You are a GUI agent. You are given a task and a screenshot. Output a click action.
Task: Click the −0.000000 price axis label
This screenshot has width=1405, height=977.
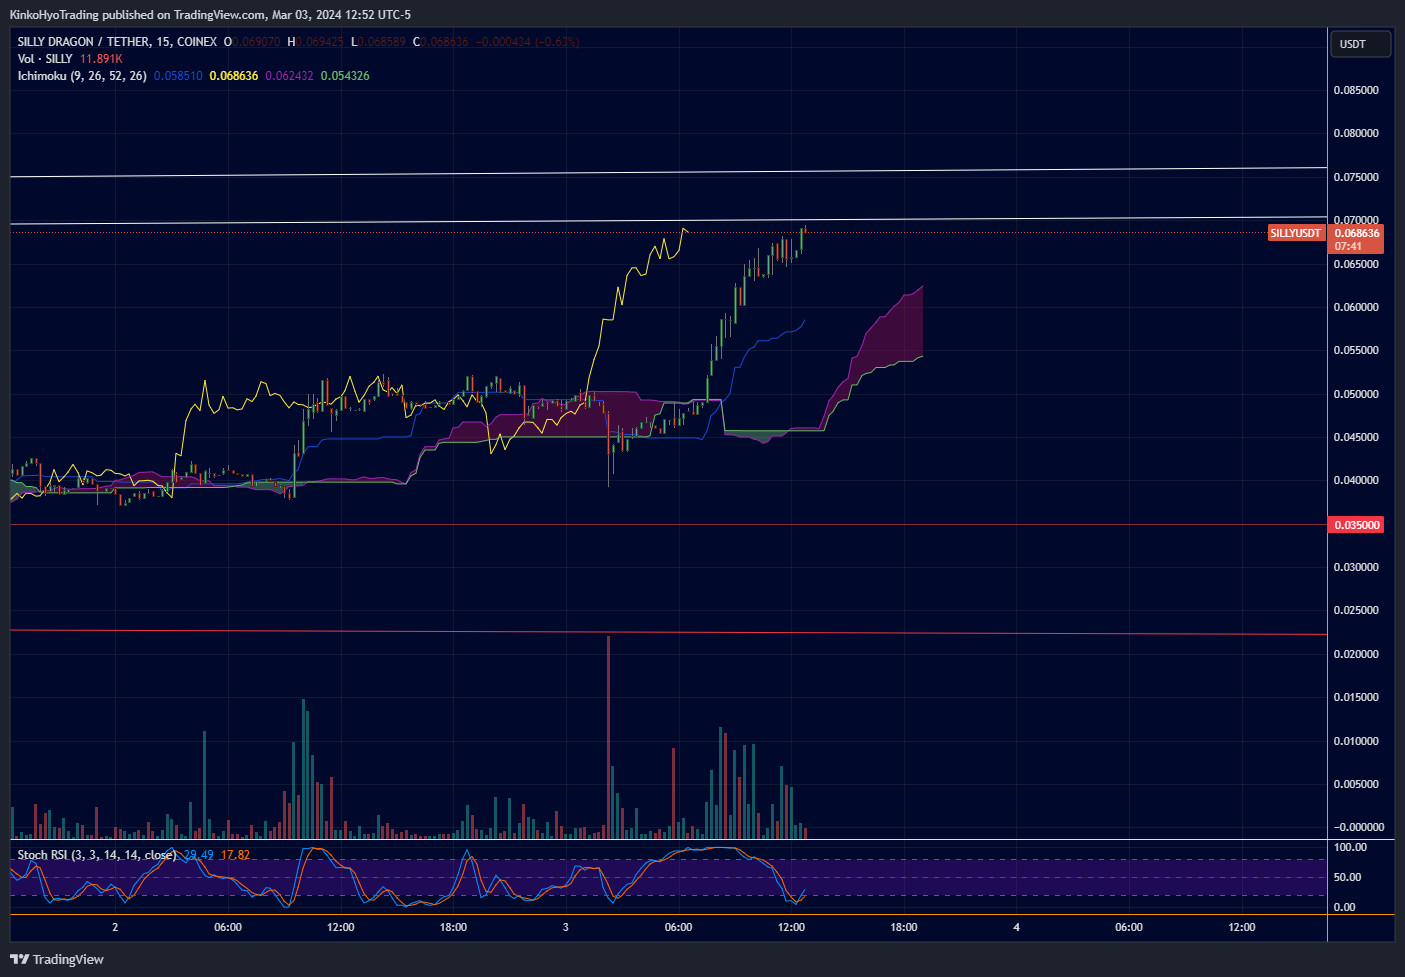(x=1358, y=827)
